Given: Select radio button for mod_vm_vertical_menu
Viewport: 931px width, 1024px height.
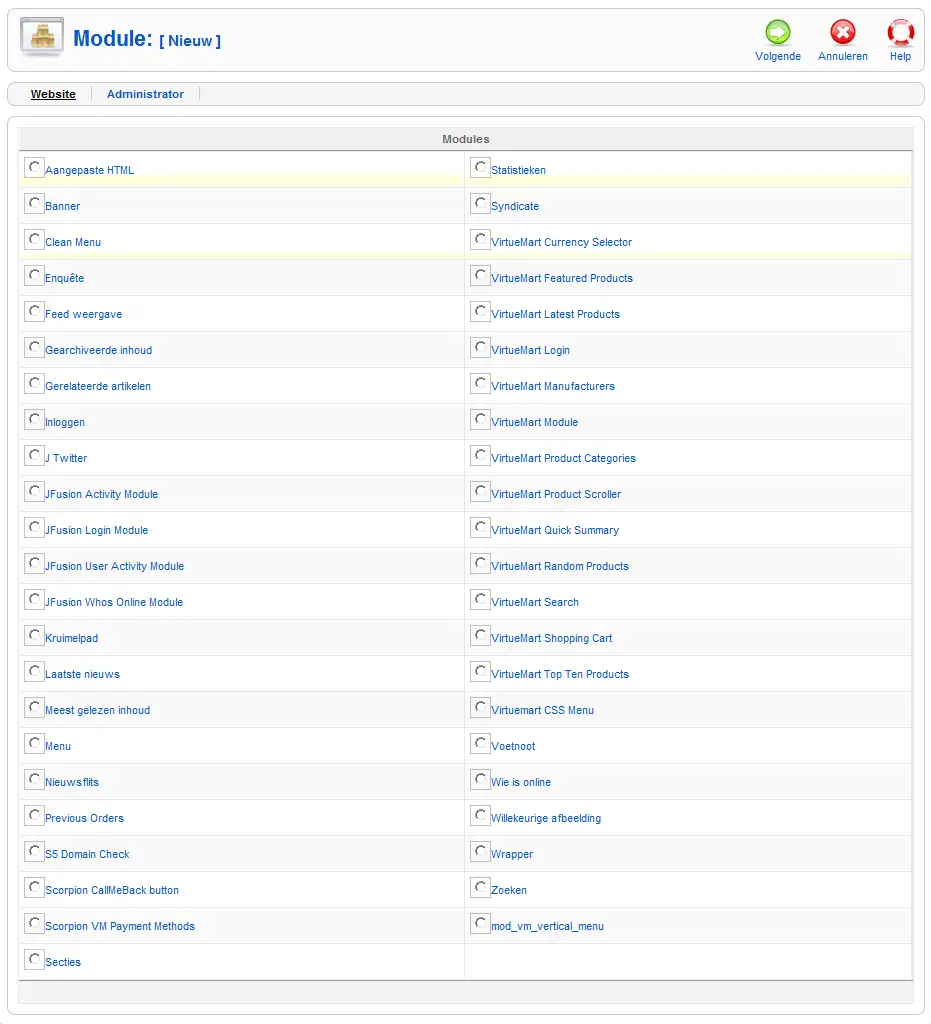Looking at the screenshot, I should pyautogui.click(x=481, y=924).
